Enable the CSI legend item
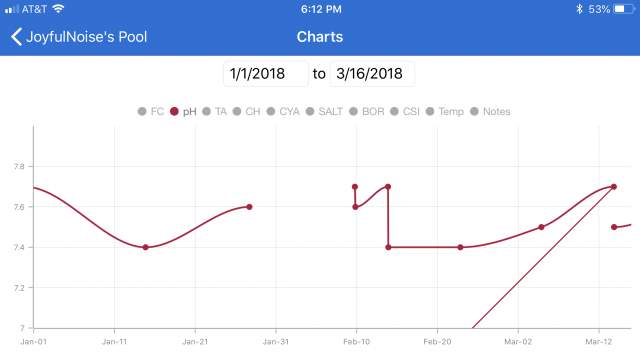The height and width of the screenshot is (360, 640). coord(404,111)
